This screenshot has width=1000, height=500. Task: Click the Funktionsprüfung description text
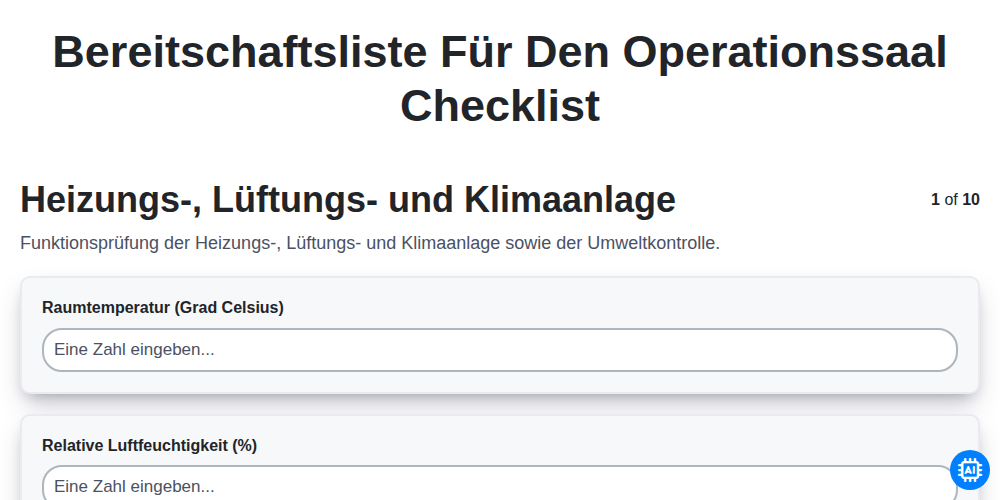tap(370, 243)
